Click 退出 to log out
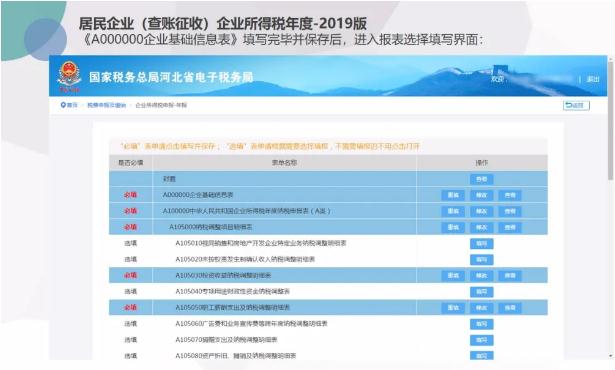Image resolution: width=615 pixels, height=370 pixels. [593, 79]
